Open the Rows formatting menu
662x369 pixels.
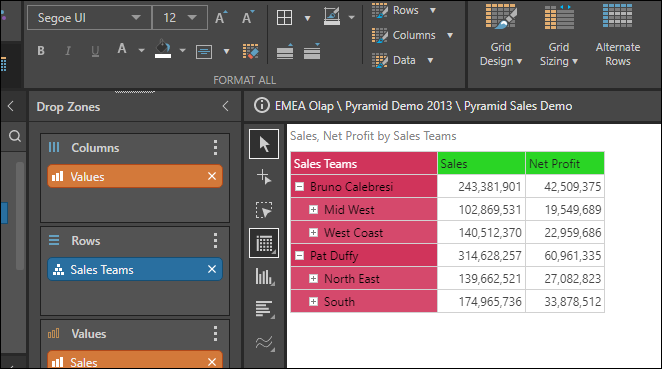pos(404,11)
